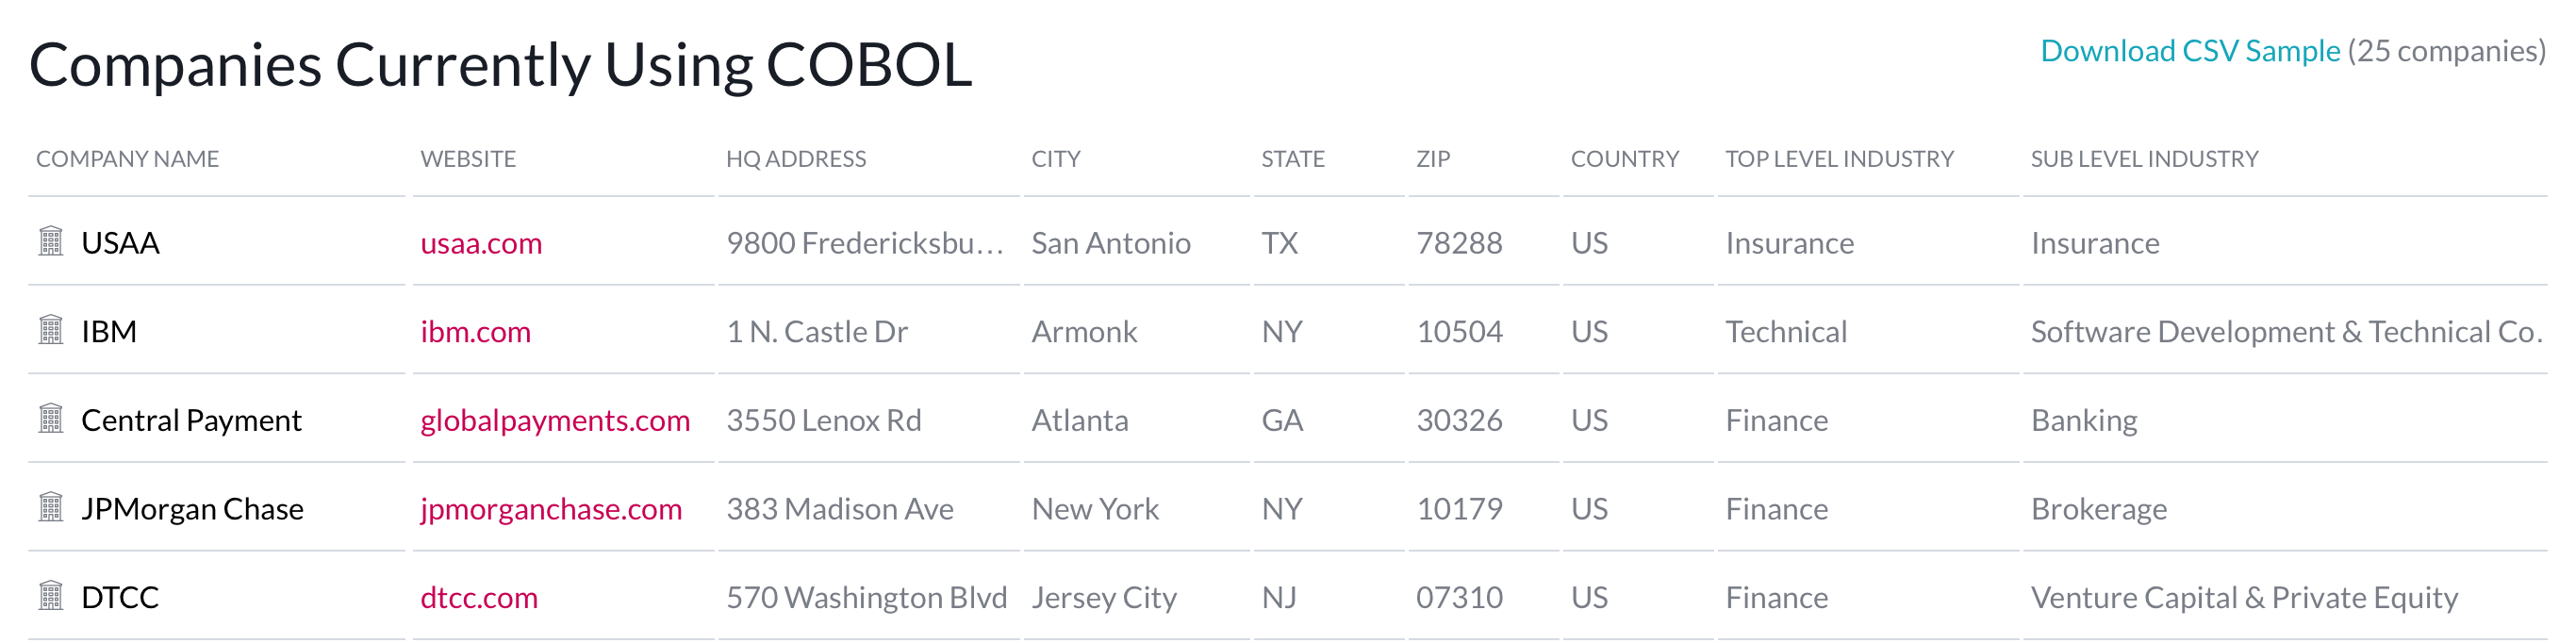Open the usaa.com website link
This screenshot has width=2576, height=643.
[x=481, y=243]
